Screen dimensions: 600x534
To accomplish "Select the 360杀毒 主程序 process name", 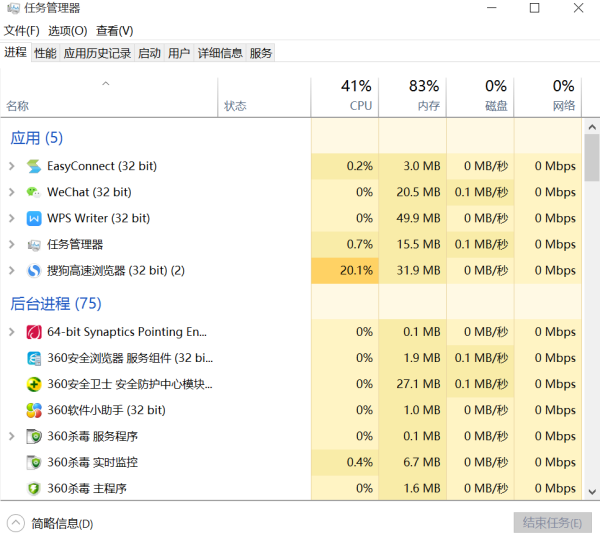I will pyautogui.click(x=86, y=488).
